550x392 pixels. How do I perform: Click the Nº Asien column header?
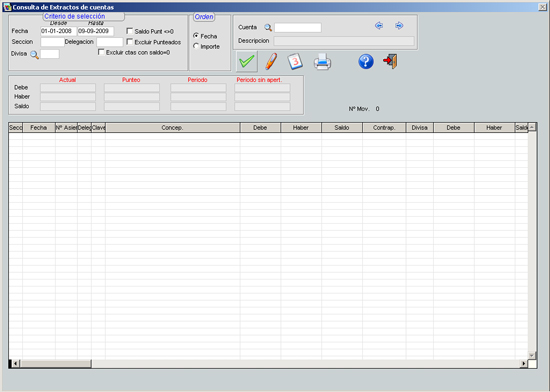pyautogui.click(x=66, y=128)
